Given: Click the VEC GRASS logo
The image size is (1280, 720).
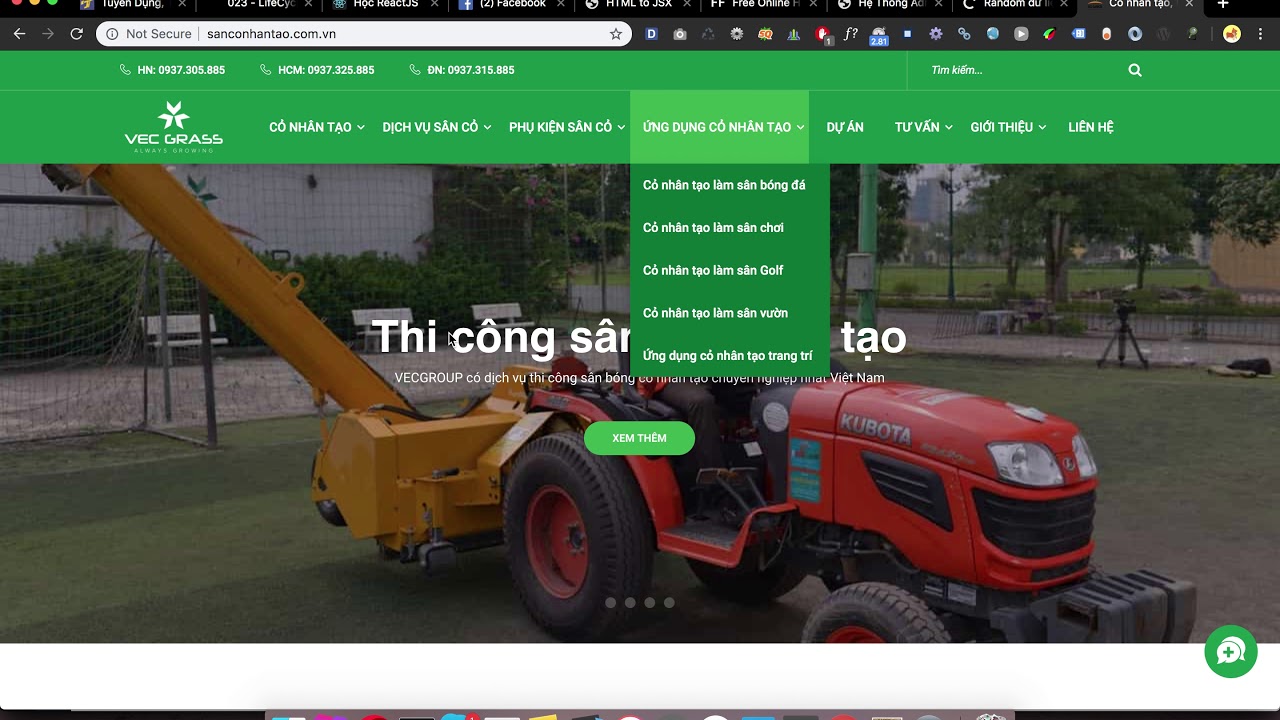Looking at the screenshot, I should click(174, 127).
